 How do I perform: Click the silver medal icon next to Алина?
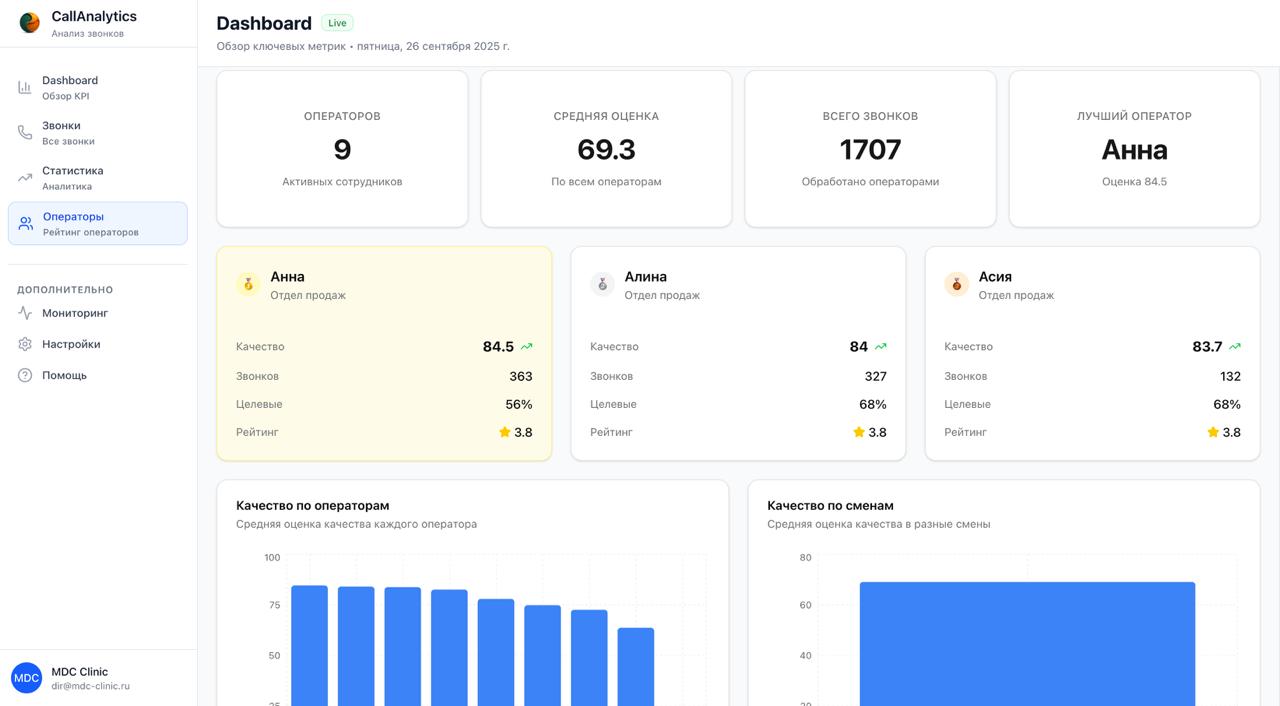click(x=602, y=284)
